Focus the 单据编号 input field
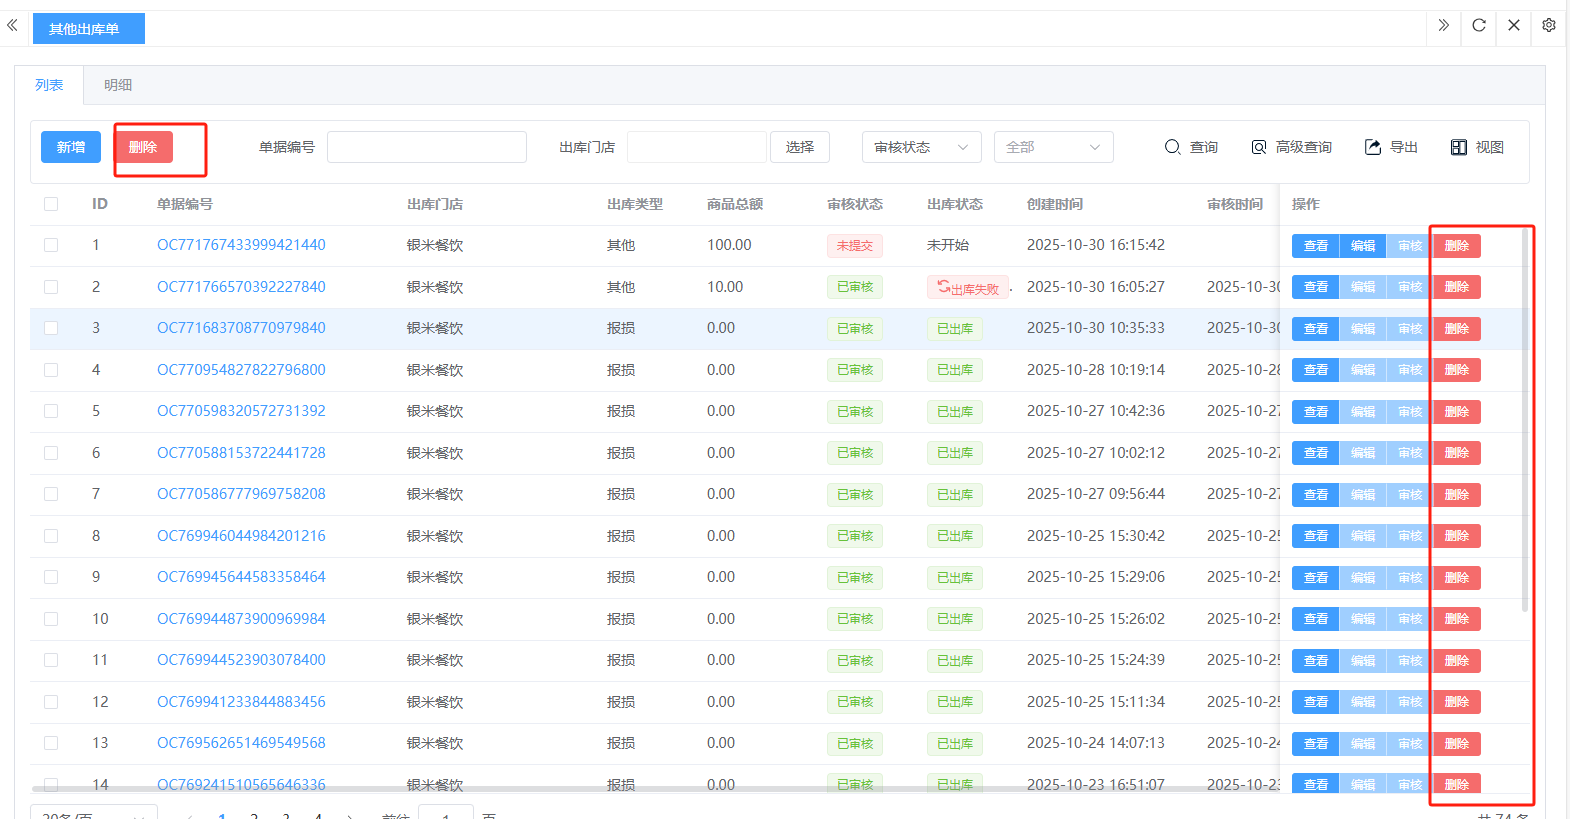The width and height of the screenshot is (1570, 819). pos(427,147)
